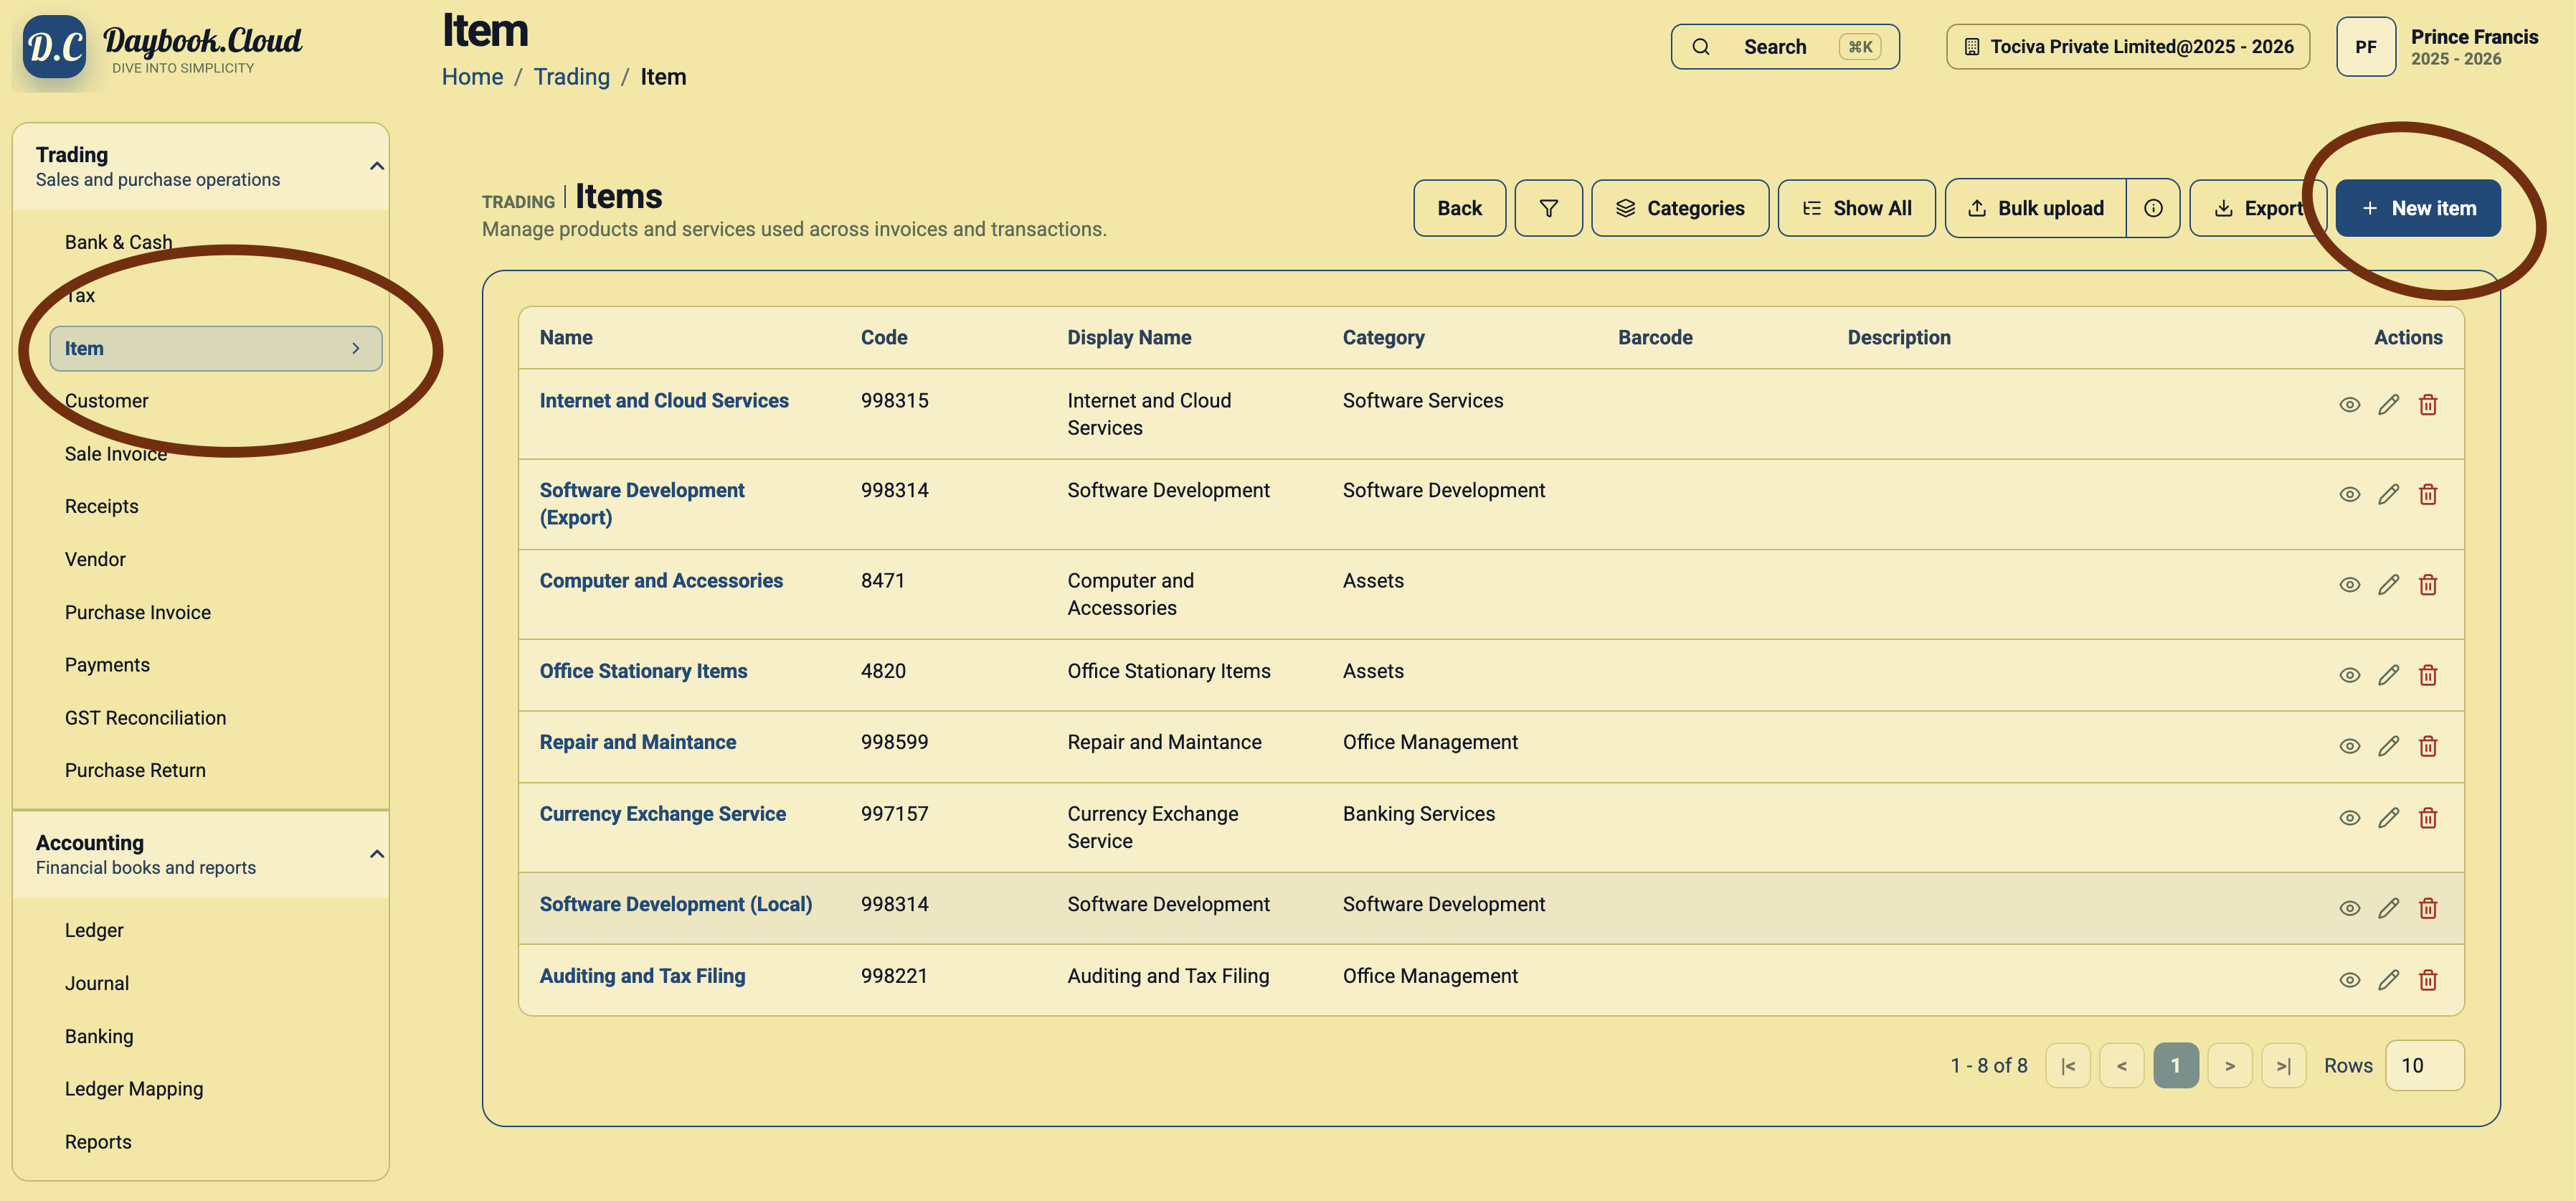Click Bulk upload button
This screenshot has height=1201, width=2576.
2035,208
